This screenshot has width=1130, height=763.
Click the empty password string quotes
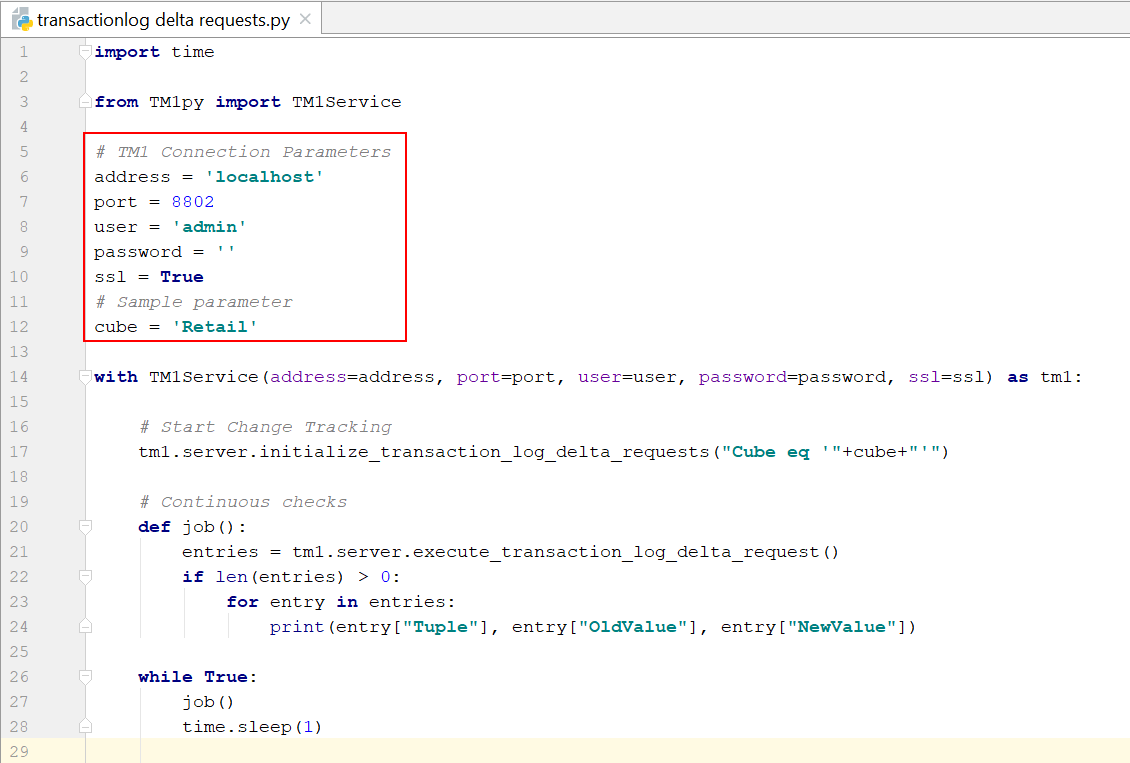tap(226, 251)
